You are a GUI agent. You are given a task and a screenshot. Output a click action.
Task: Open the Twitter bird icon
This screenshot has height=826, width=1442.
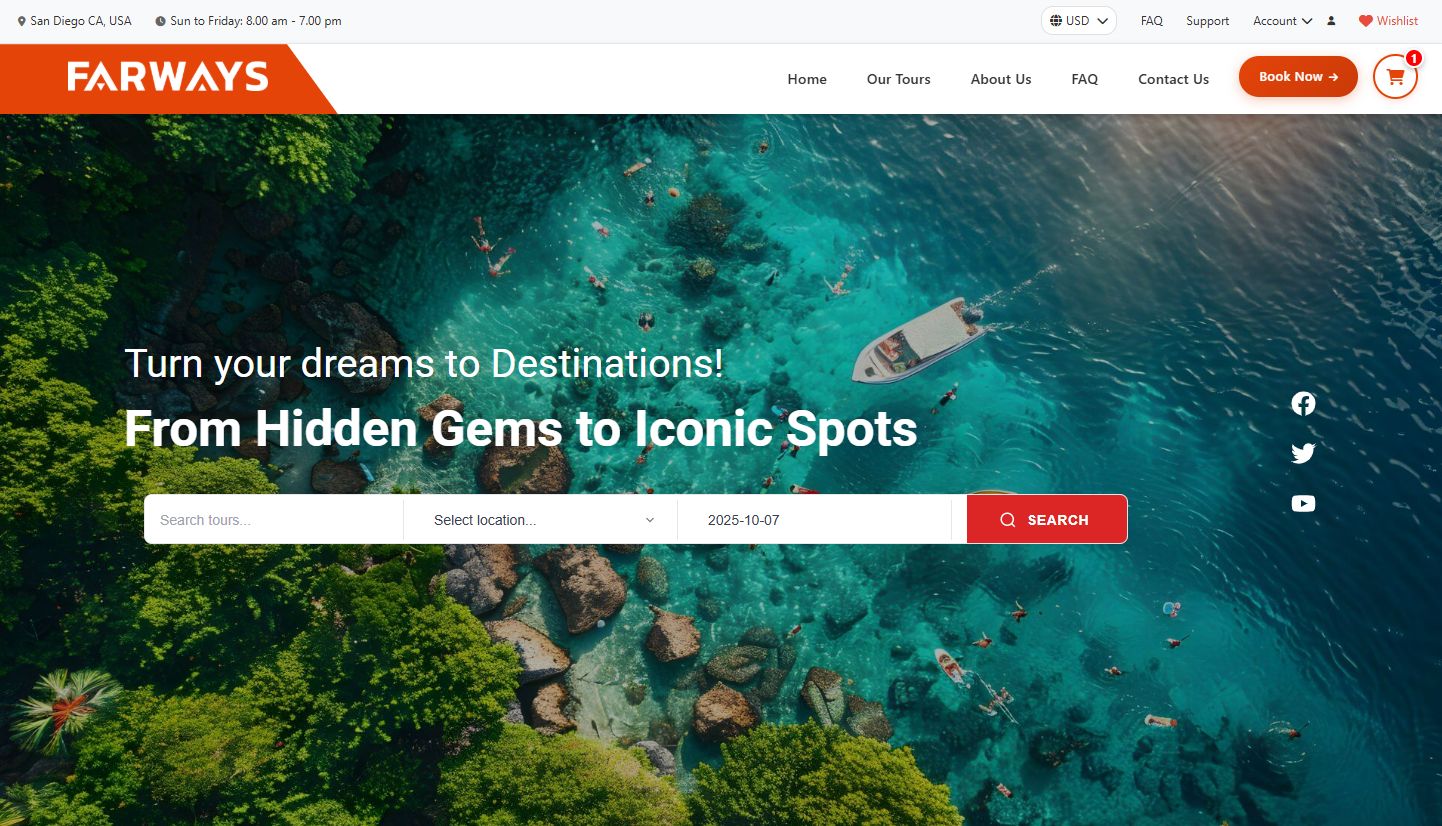(1303, 453)
